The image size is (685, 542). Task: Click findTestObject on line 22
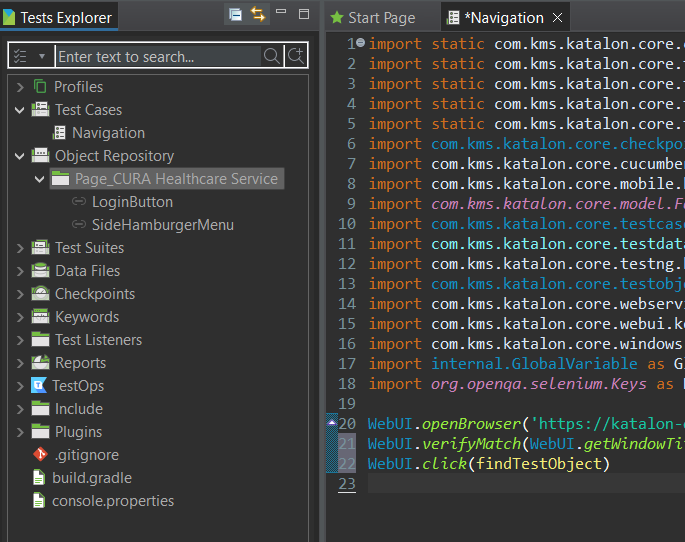pyautogui.click(x=539, y=464)
